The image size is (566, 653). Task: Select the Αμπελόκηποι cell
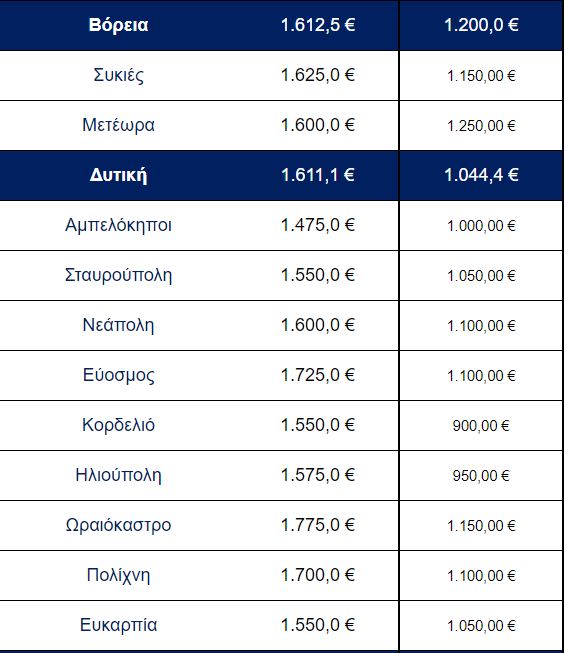(118, 225)
